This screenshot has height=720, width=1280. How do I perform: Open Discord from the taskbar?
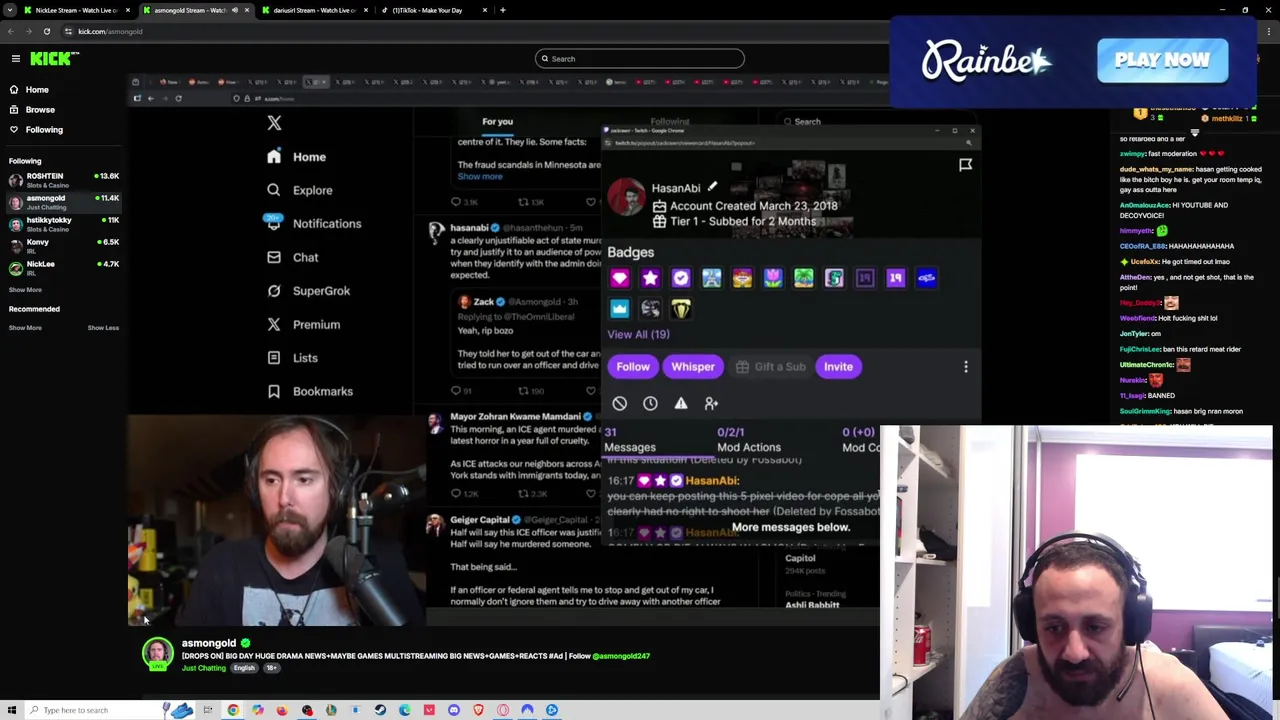454,710
